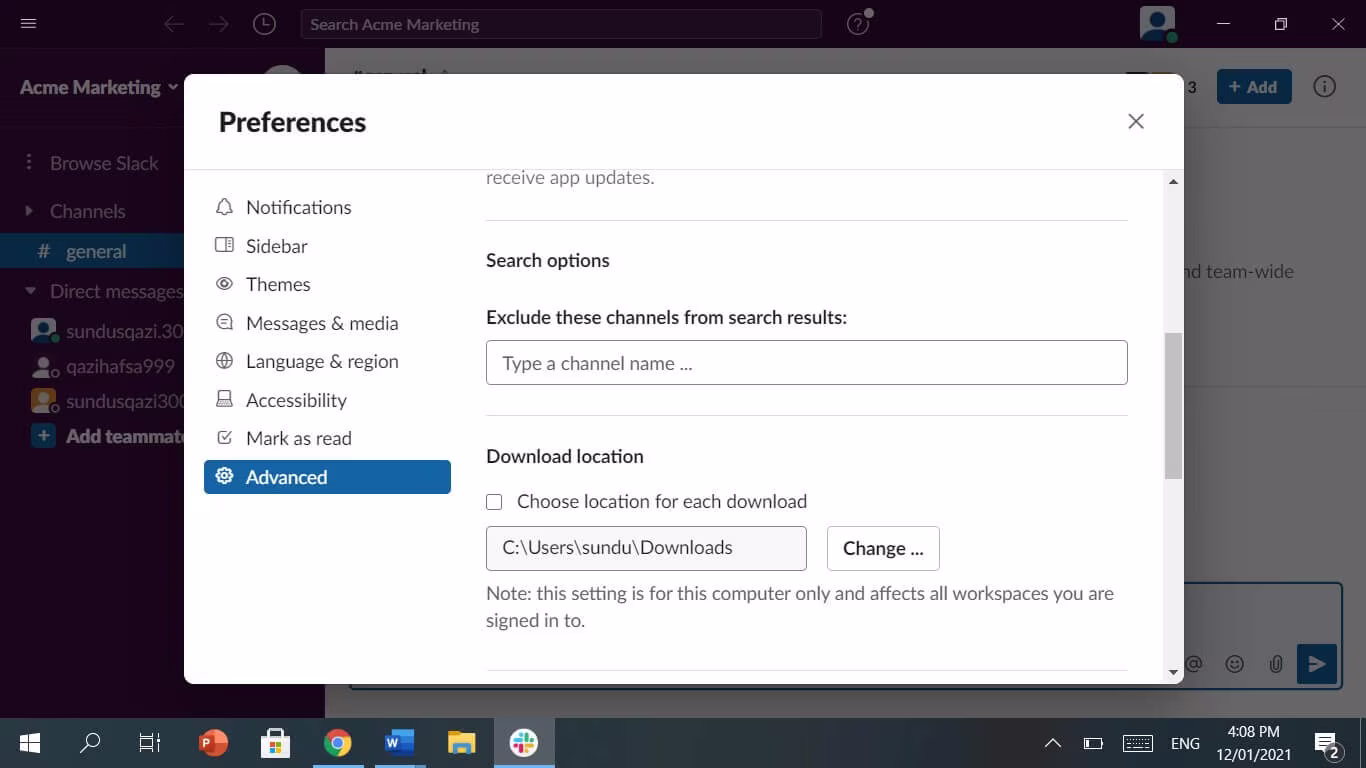The height and width of the screenshot is (768, 1366).
Task: Click the send message arrow button
Action: pos(1317,664)
